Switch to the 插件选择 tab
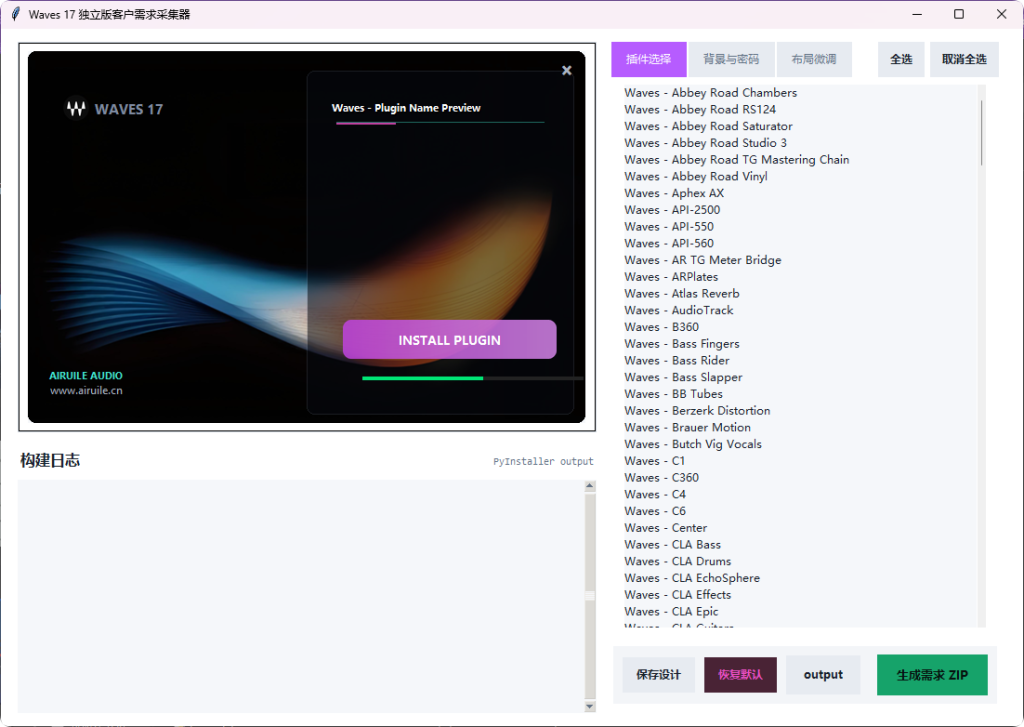This screenshot has height=727, width=1024. (x=648, y=59)
